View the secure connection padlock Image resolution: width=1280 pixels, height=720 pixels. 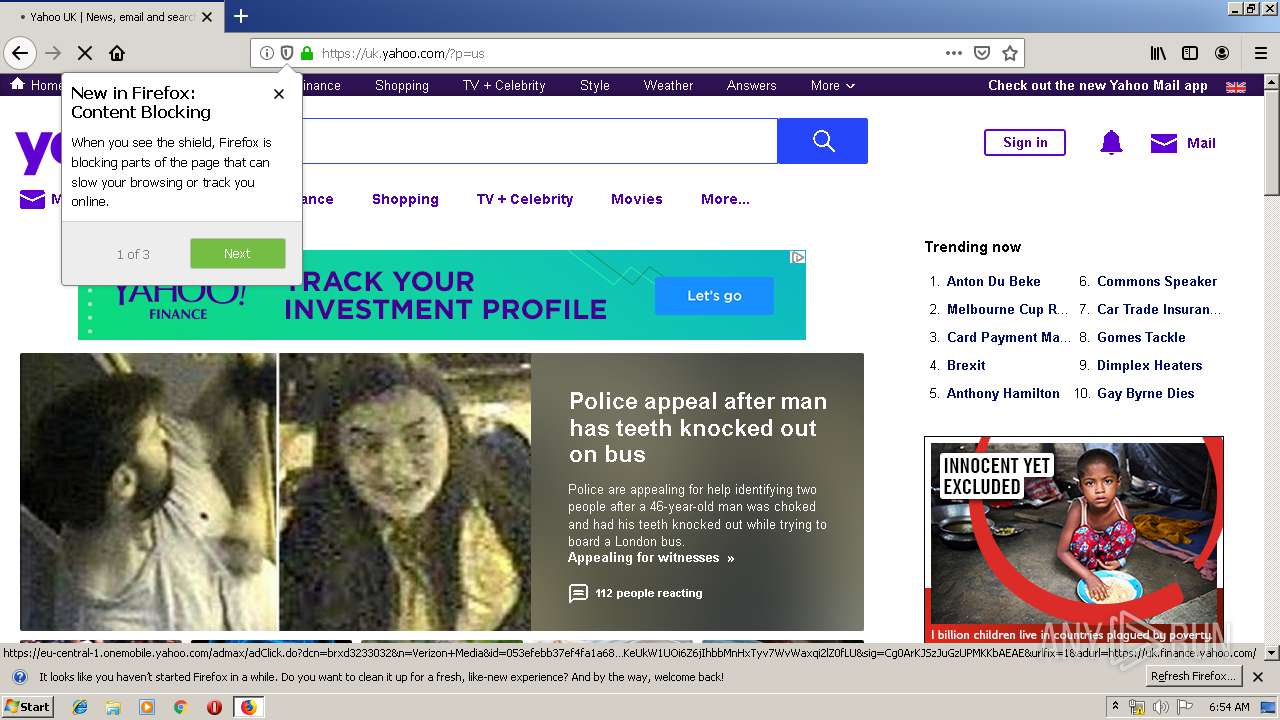tap(307, 53)
